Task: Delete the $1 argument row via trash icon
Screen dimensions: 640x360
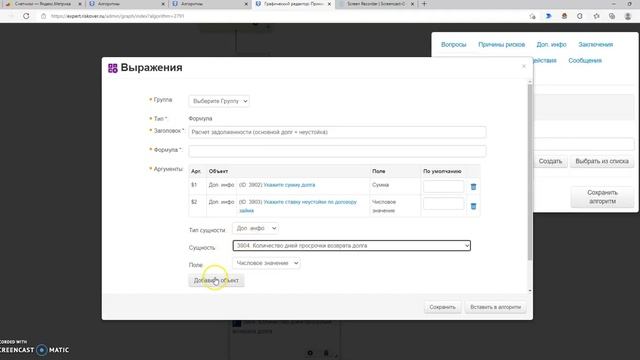Action: tap(473, 187)
